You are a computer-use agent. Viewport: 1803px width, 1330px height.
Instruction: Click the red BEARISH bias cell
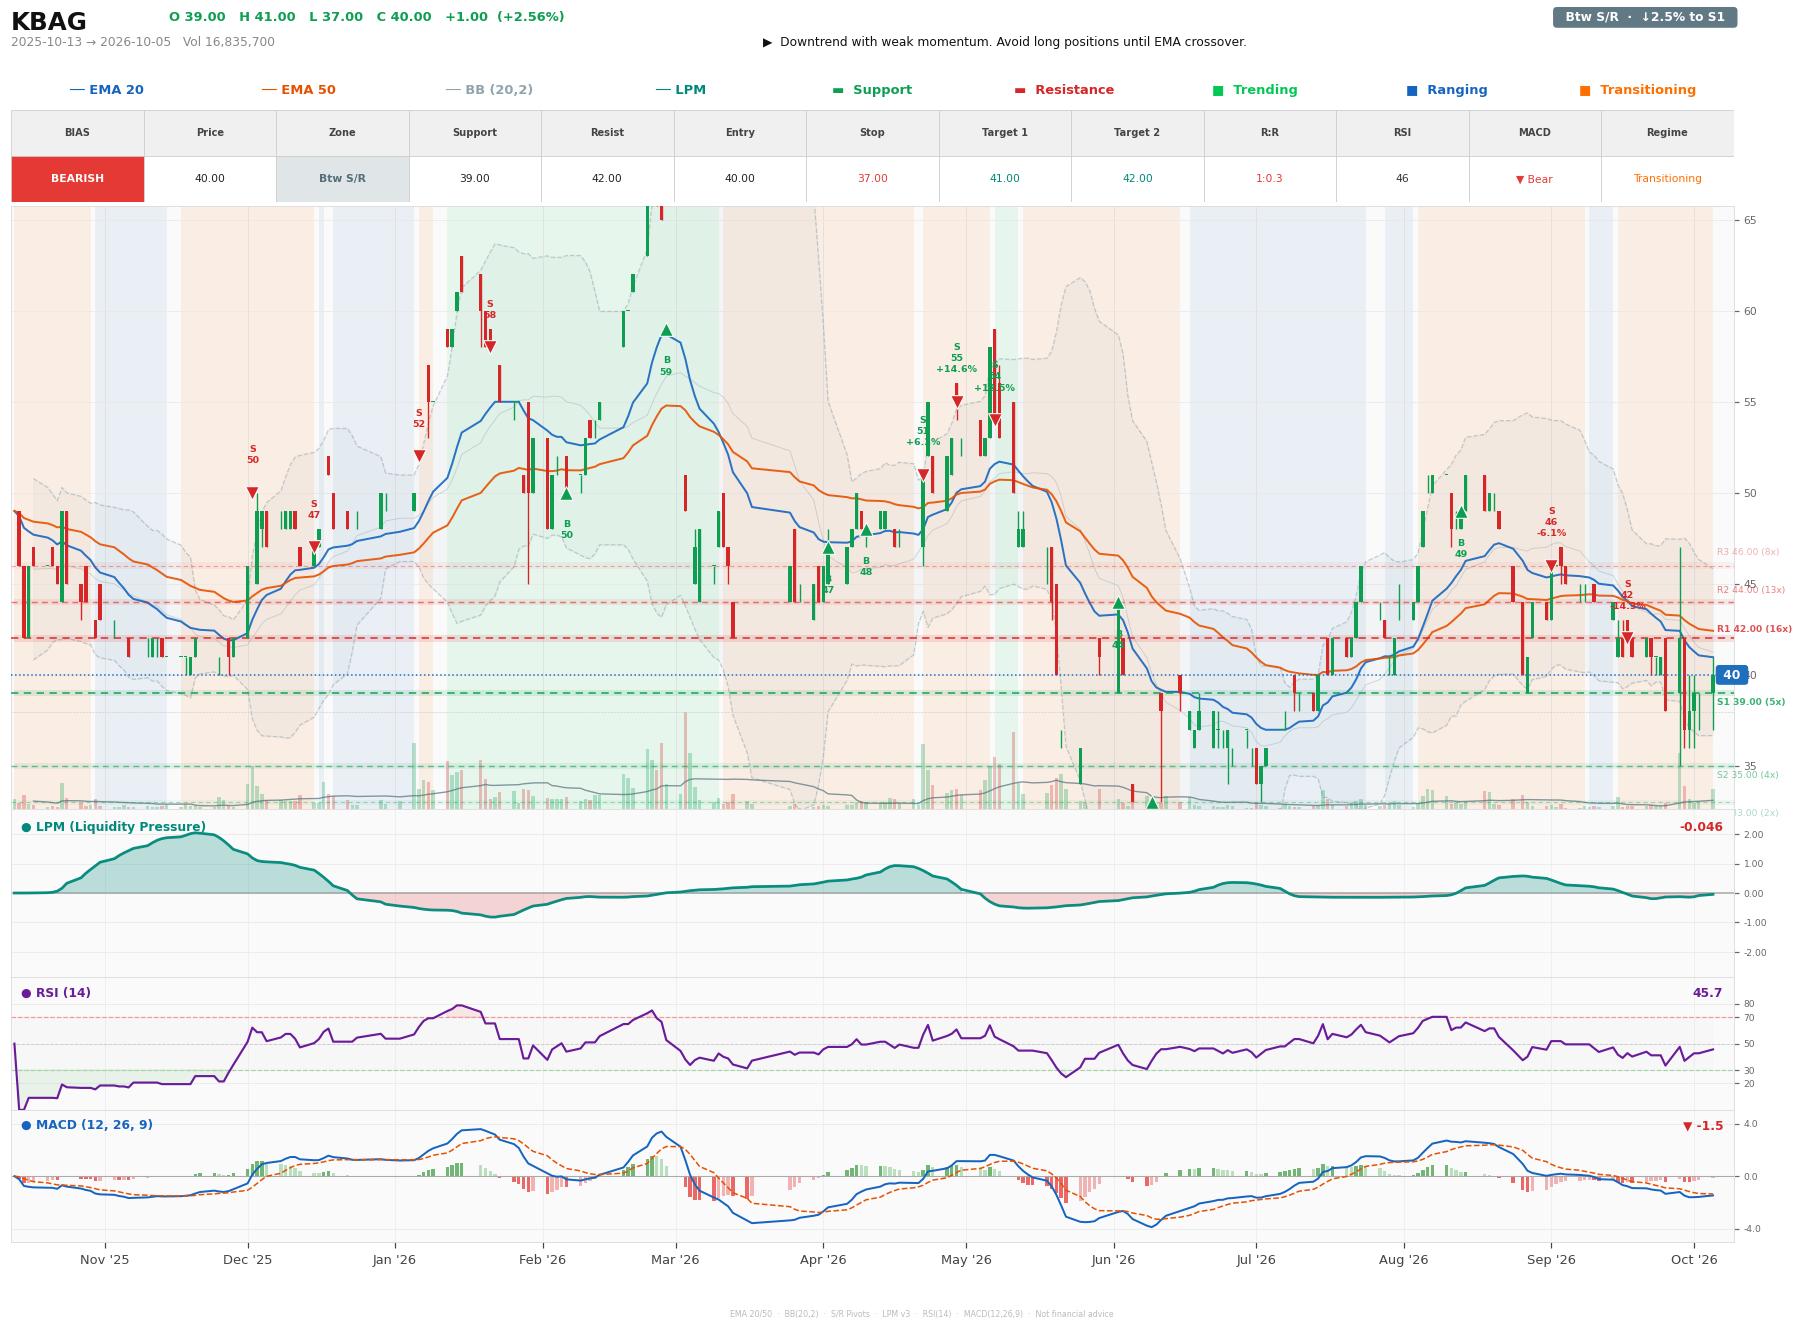pos(78,179)
